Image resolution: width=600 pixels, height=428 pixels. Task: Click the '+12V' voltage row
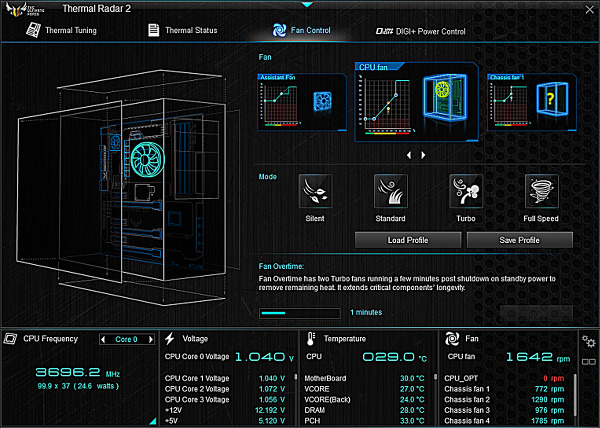[225, 410]
